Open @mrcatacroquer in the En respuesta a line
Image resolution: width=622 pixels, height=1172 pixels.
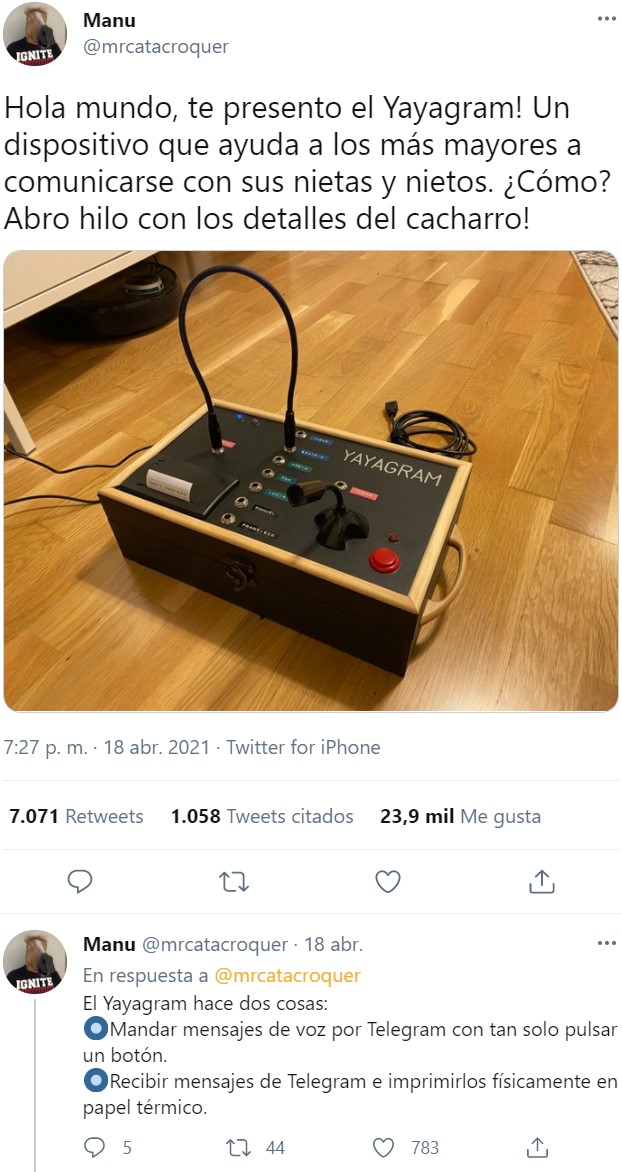click(x=288, y=975)
